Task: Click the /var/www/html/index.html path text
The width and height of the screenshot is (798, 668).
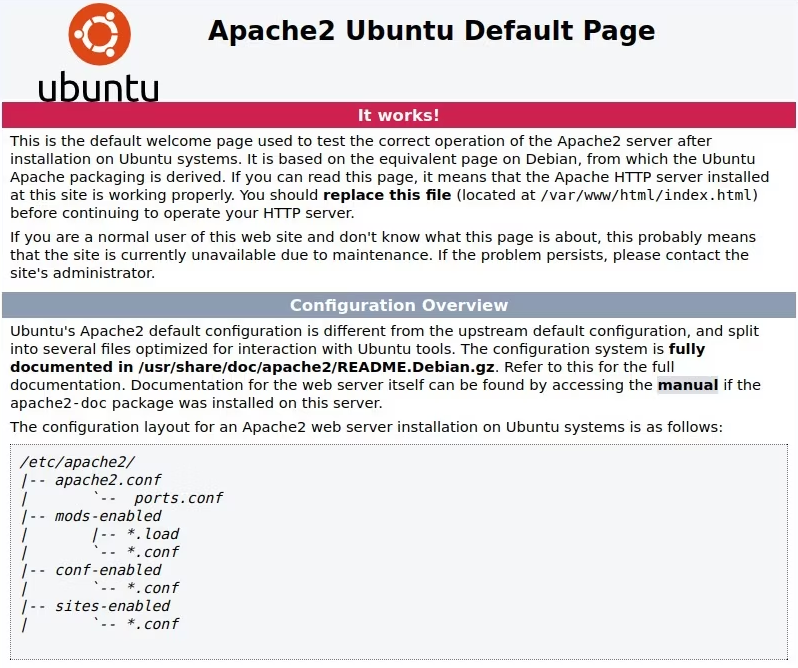Action: (x=646, y=195)
